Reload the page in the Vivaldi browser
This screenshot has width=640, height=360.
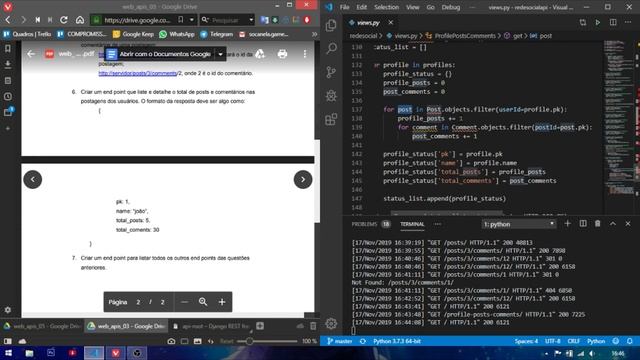click(64, 20)
